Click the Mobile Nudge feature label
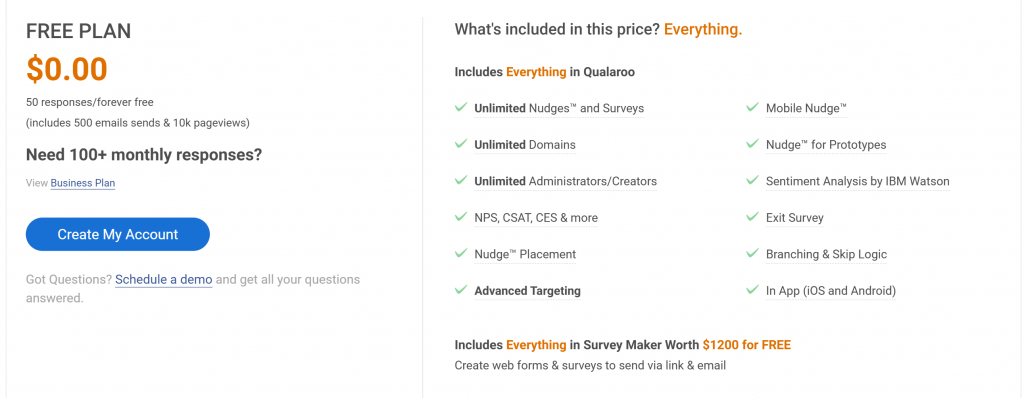The height and width of the screenshot is (398, 1024). 807,108
